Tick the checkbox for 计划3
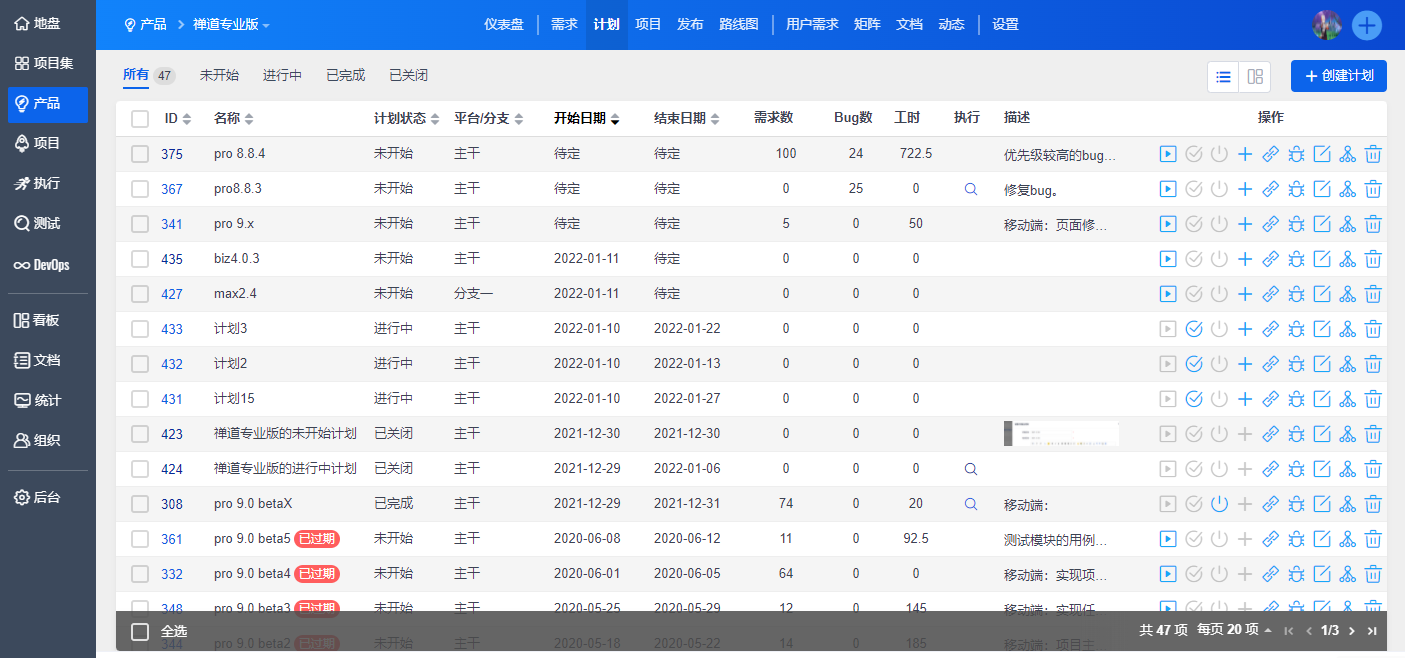Image resolution: width=1405 pixels, height=658 pixels. pos(140,329)
